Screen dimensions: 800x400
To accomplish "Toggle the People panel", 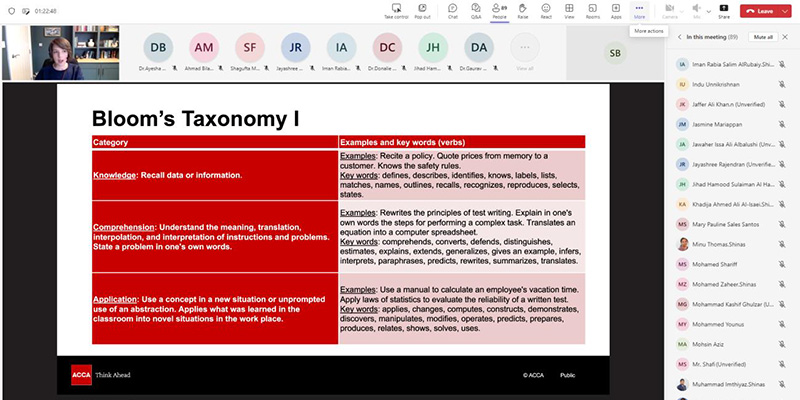I will tap(499, 10).
